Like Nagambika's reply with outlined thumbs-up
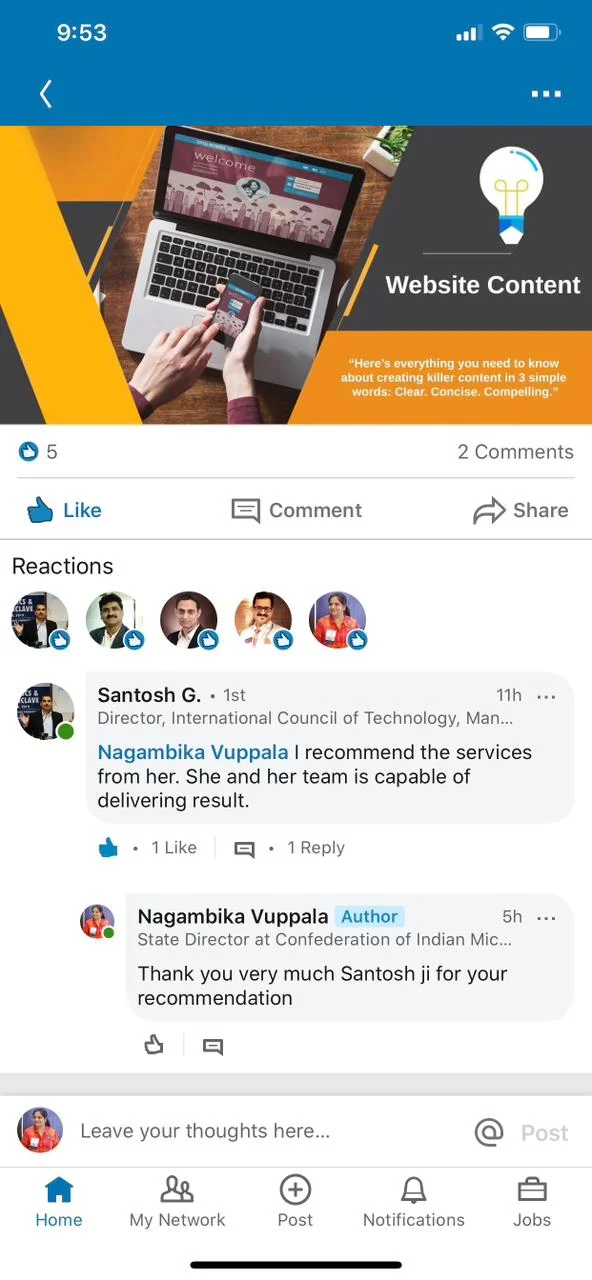 point(153,1045)
